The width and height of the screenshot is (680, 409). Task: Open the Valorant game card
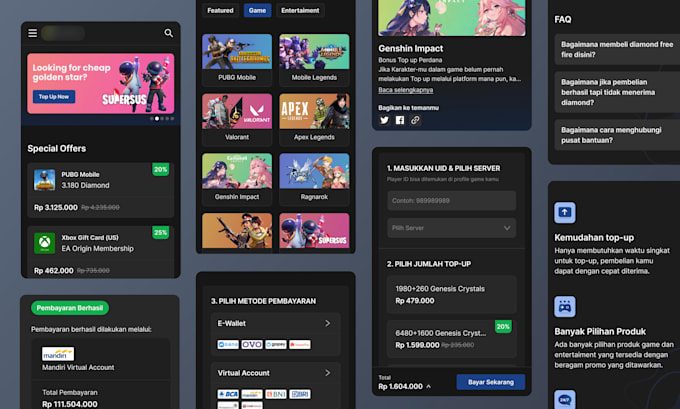(x=237, y=120)
